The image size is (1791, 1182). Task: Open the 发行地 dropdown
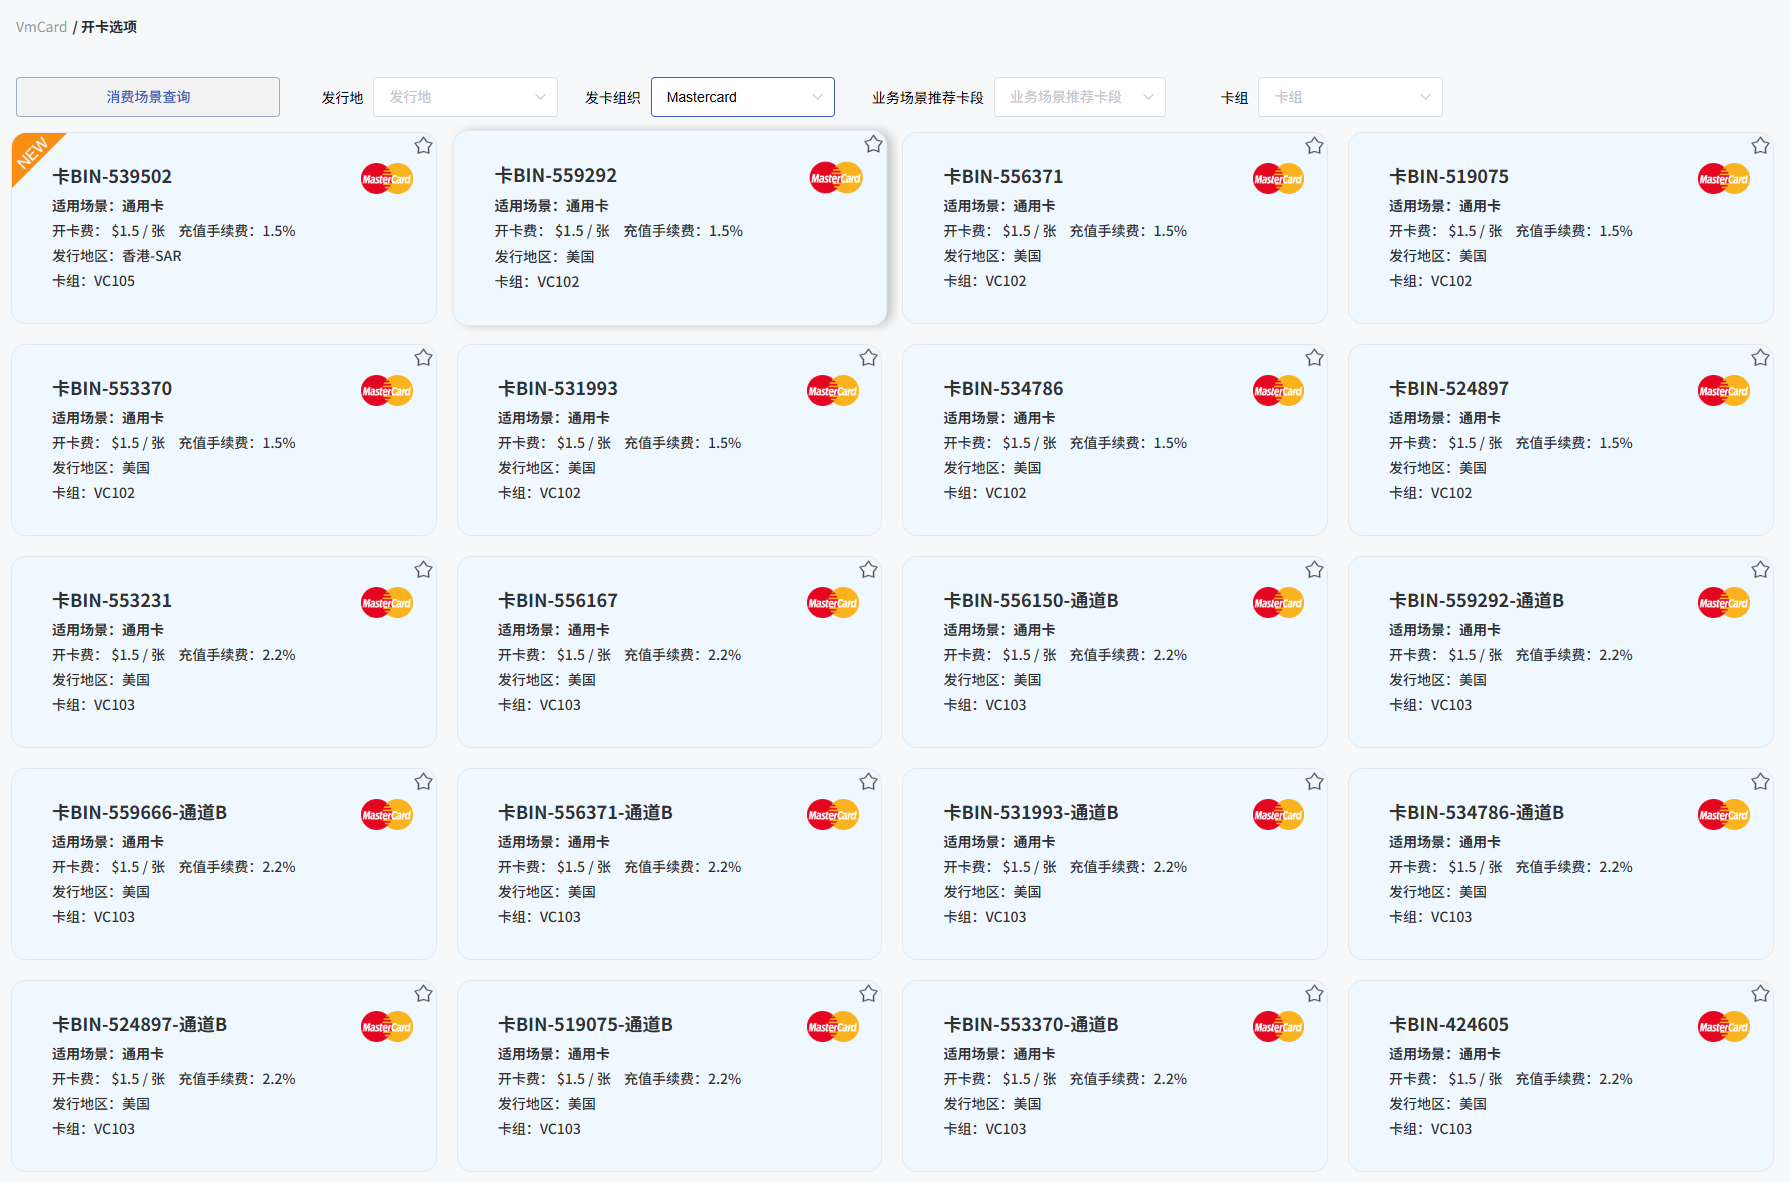[x=465, y=97]
